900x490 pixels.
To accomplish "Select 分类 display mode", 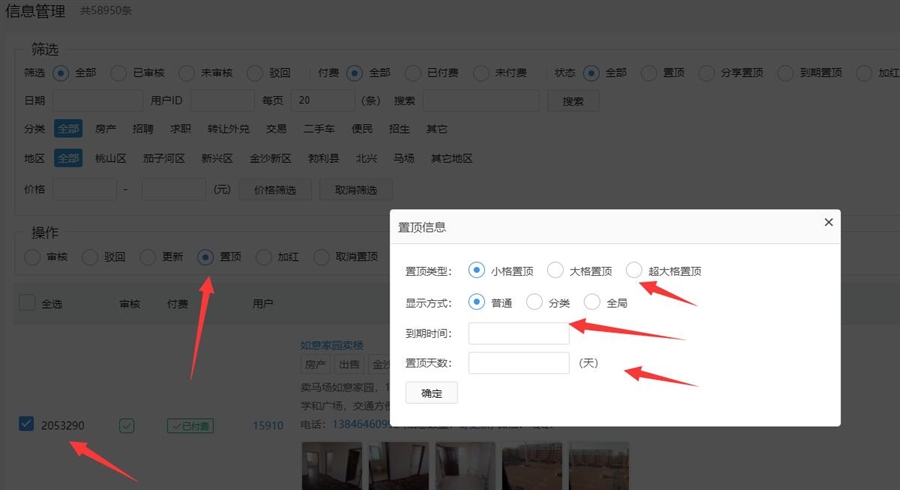I will pos(534,302).
